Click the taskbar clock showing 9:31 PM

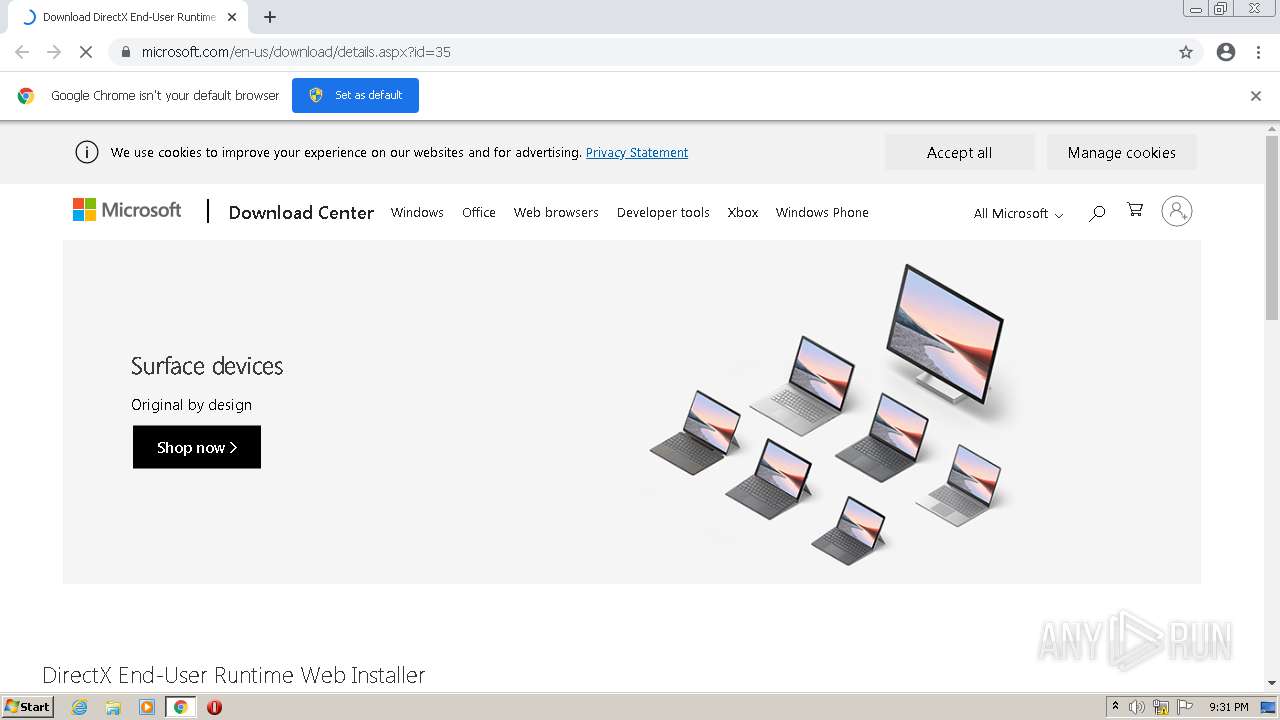pos(1229,707)
